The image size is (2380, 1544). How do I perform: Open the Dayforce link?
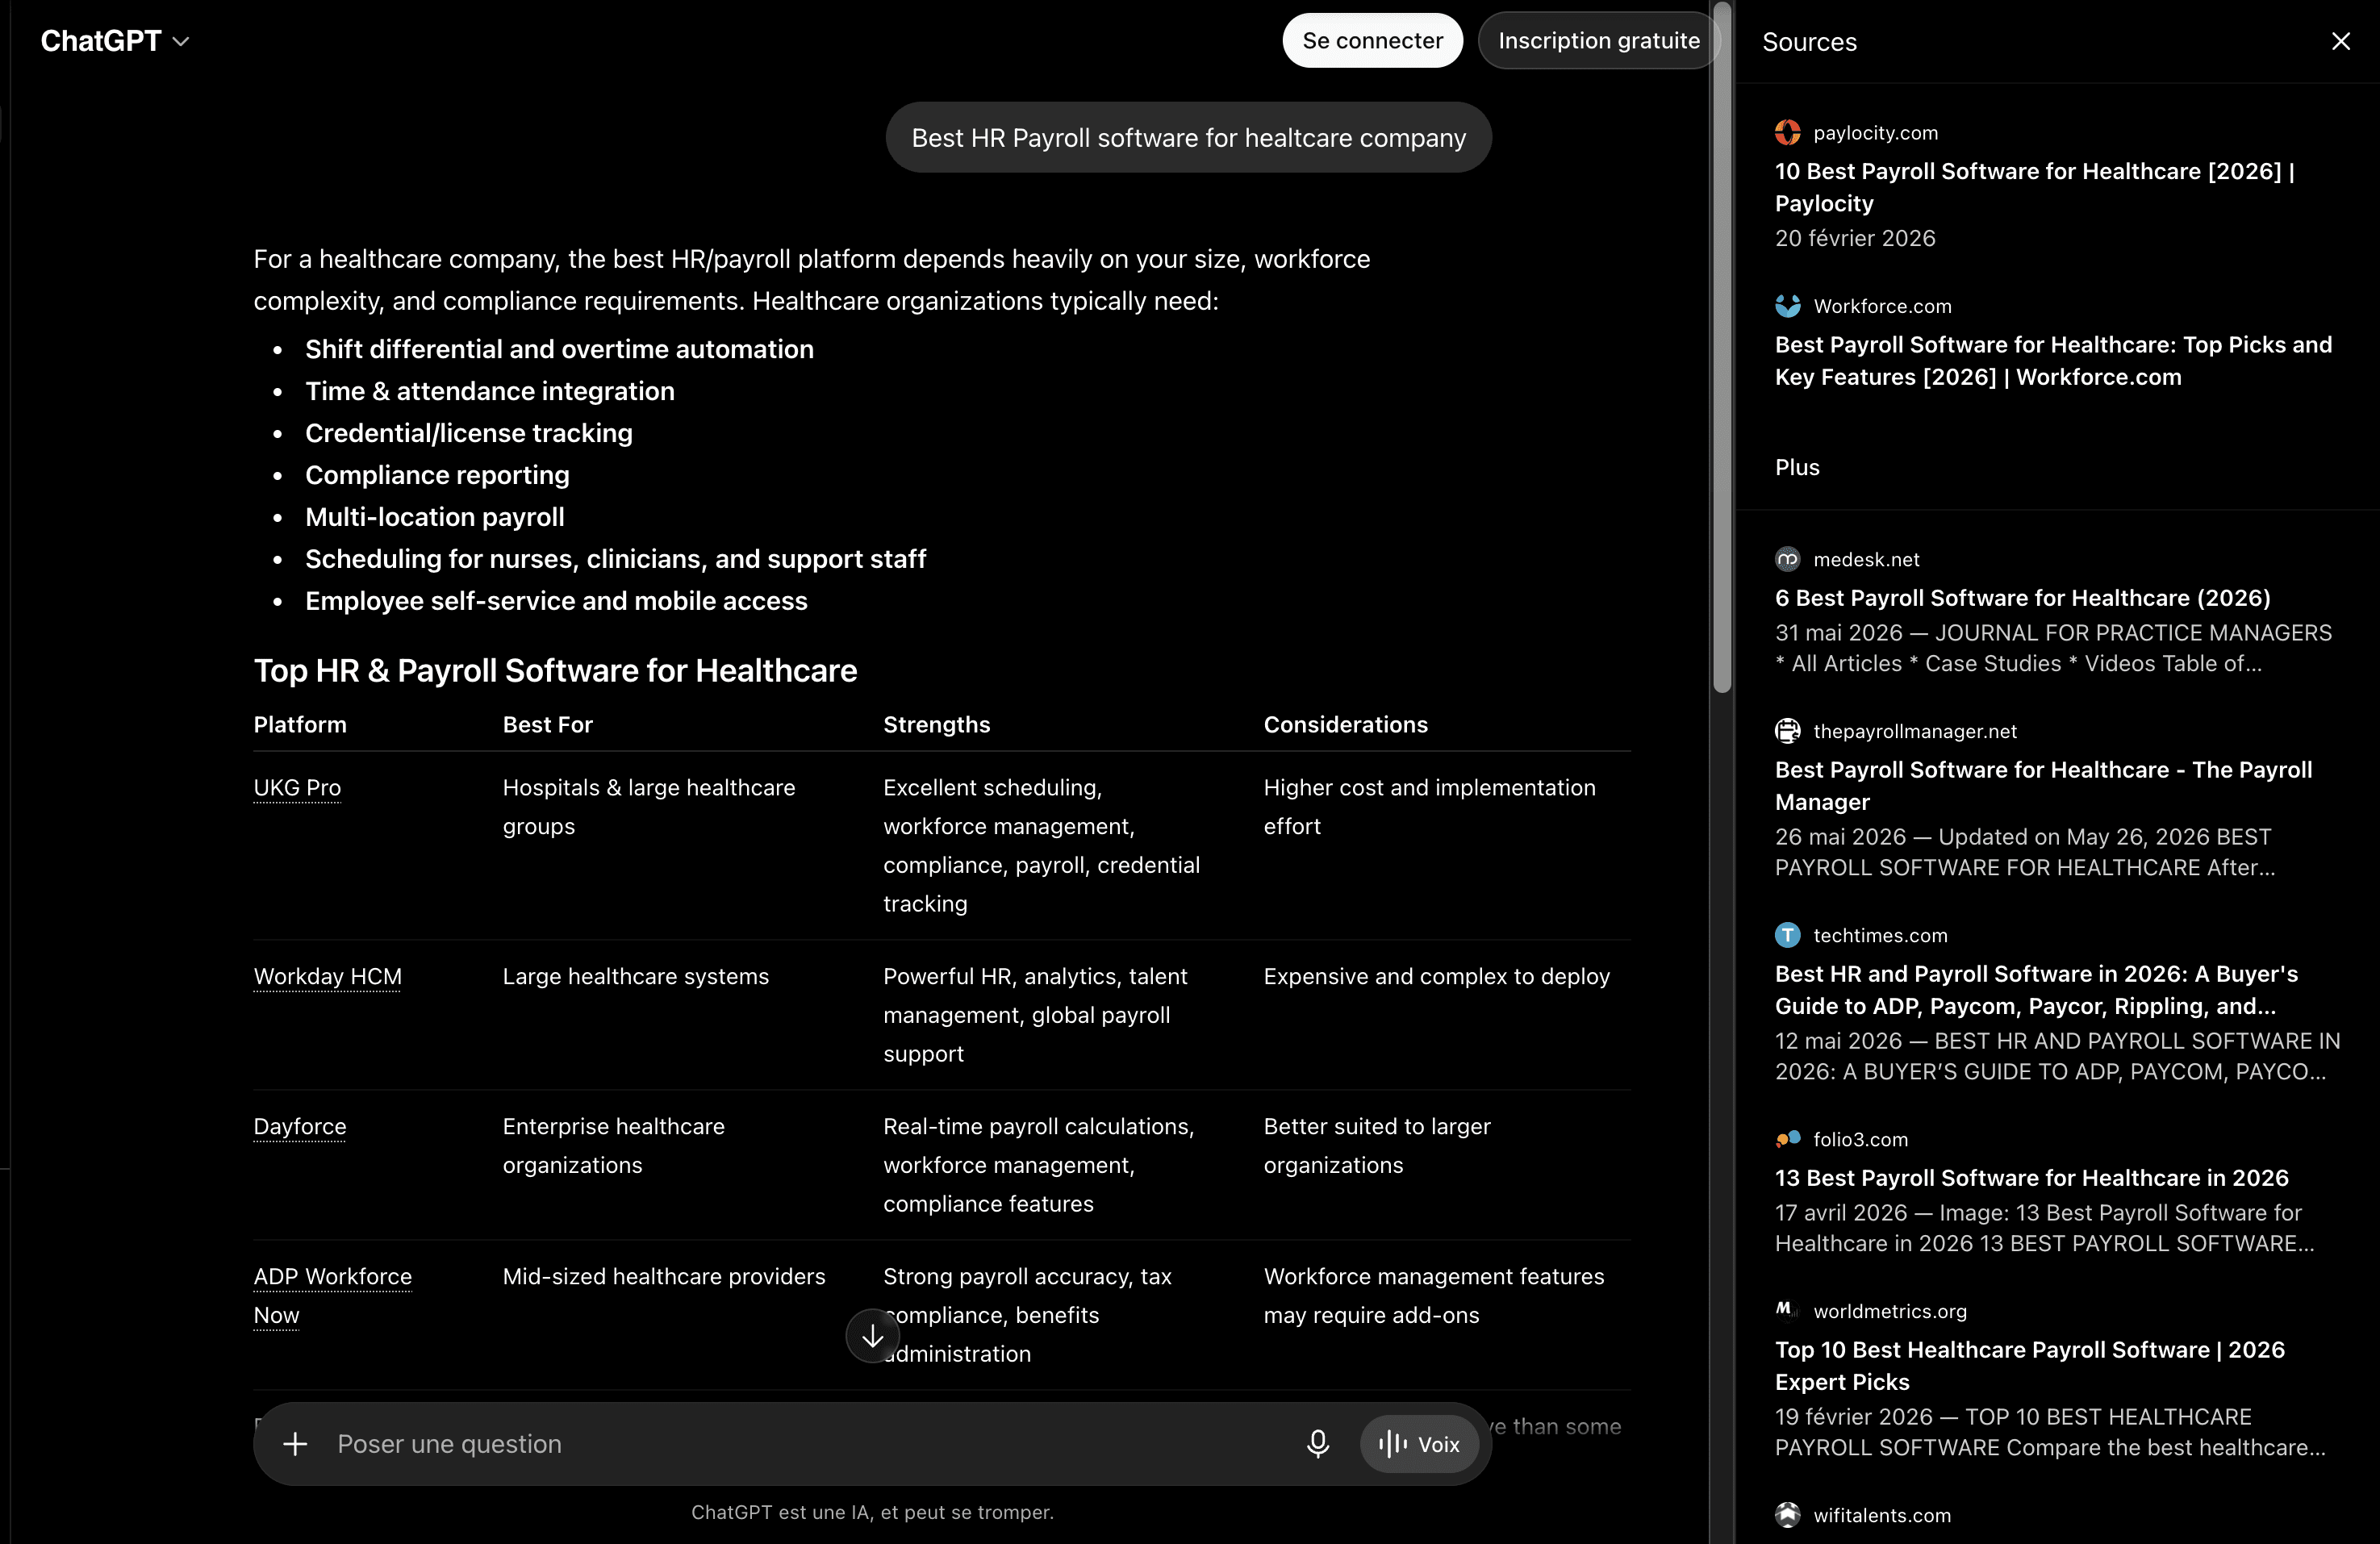click(x=299, y=1126)
